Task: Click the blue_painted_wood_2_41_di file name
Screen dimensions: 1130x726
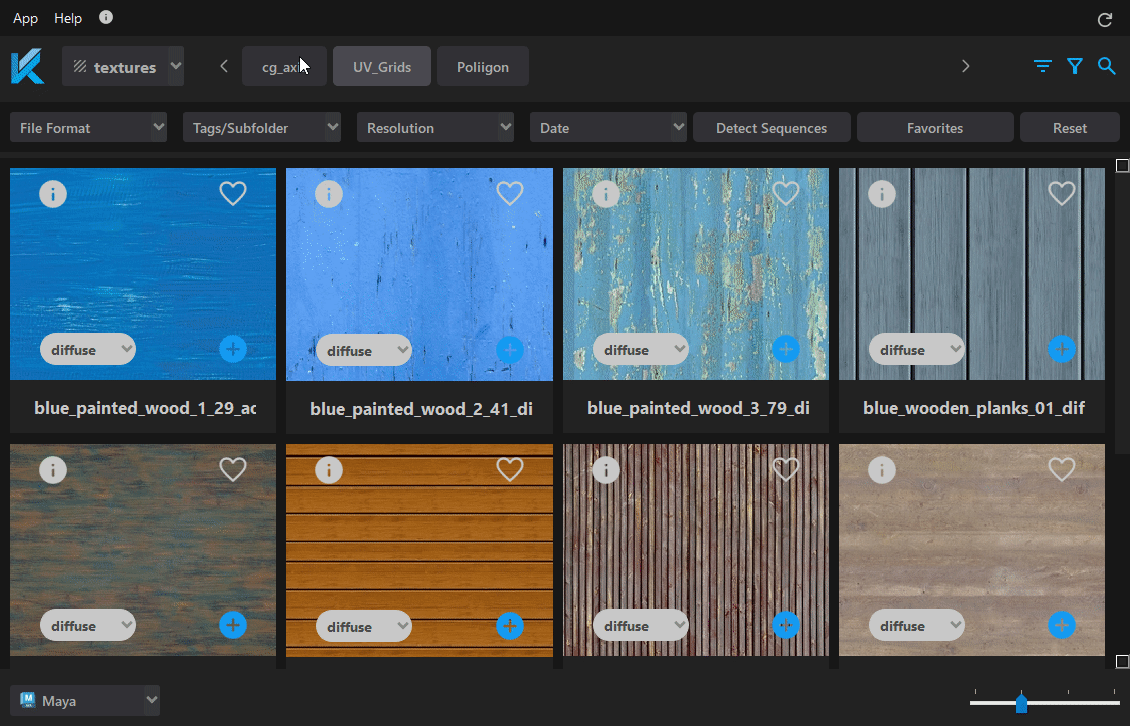Action: 422,409
